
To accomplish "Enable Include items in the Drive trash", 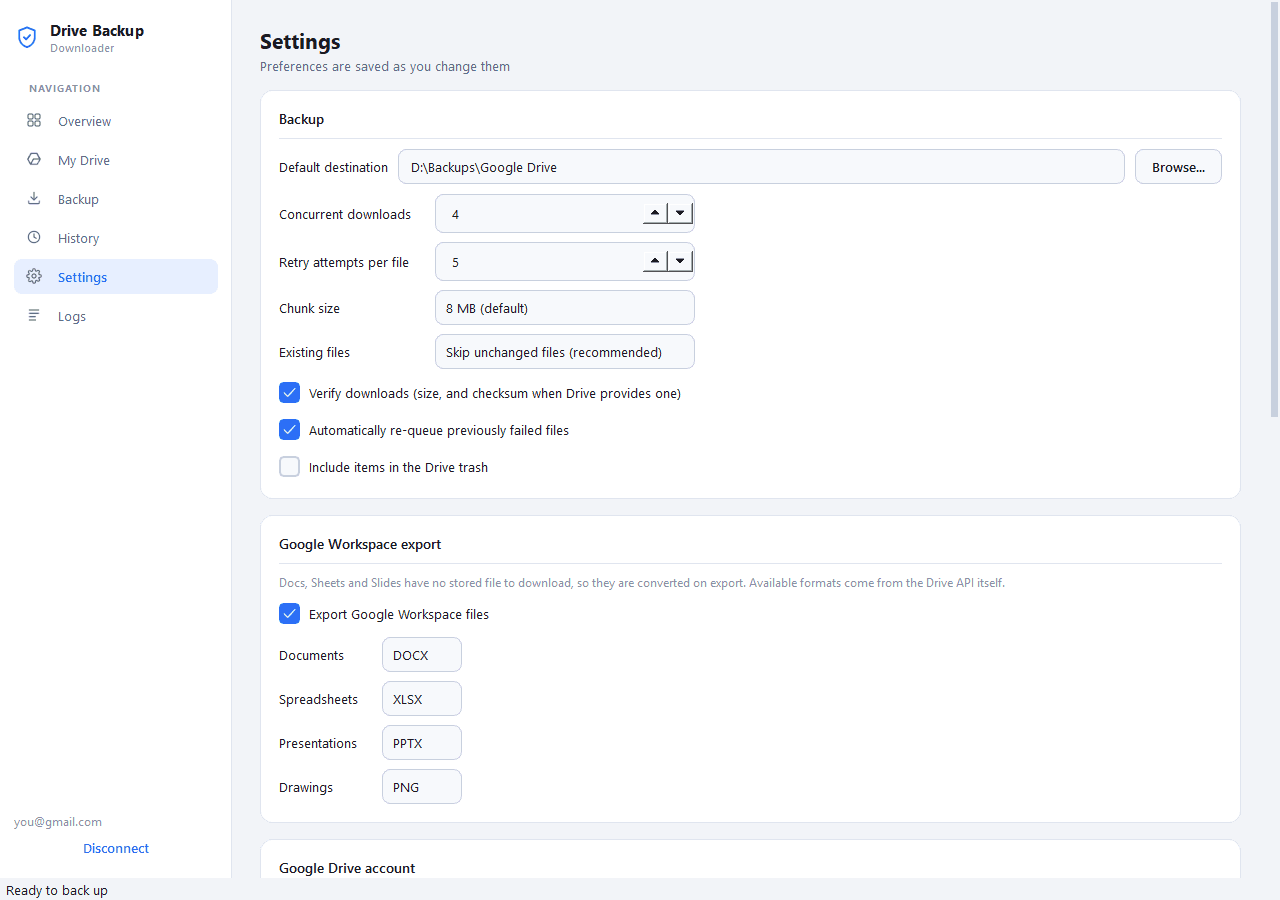I will pyautogui.click(x=289, y=467).
